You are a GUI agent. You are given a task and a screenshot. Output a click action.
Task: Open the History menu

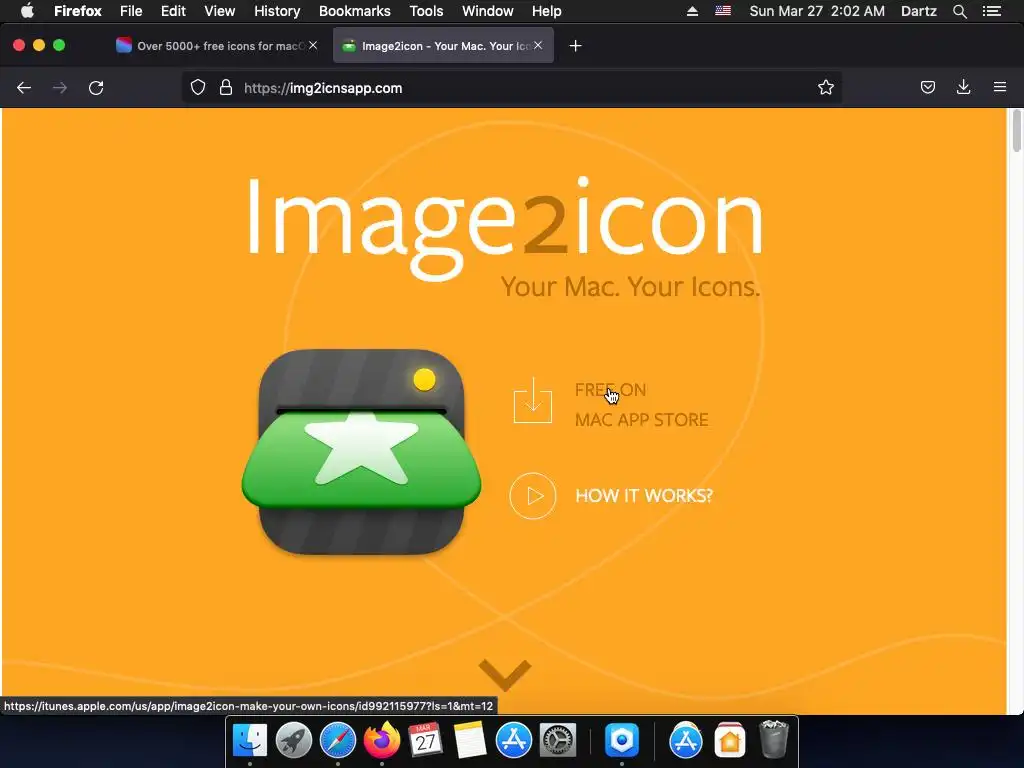point(277,11)
